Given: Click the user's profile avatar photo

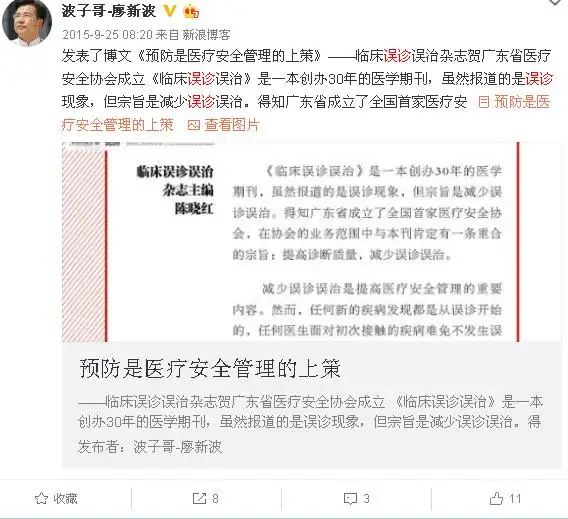Looking at the screenshot, I should coord(27,22).
